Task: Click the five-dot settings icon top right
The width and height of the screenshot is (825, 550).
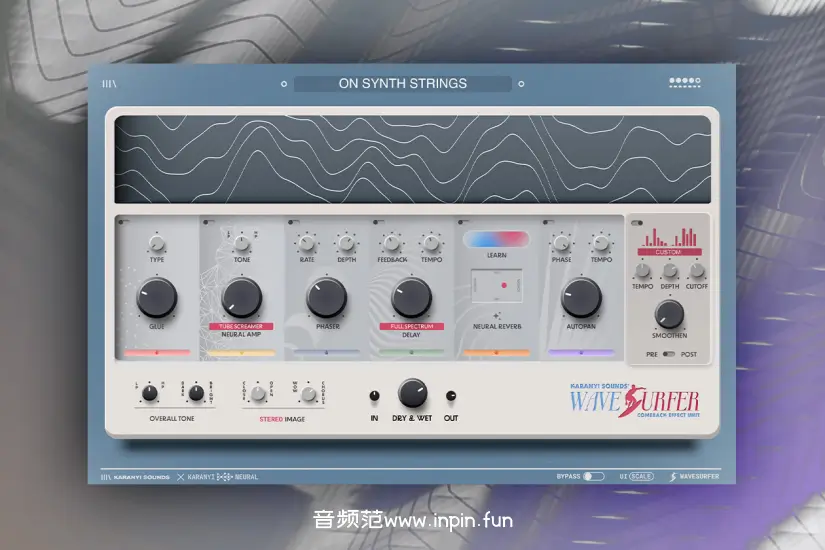Action: [x=685, y=82]
